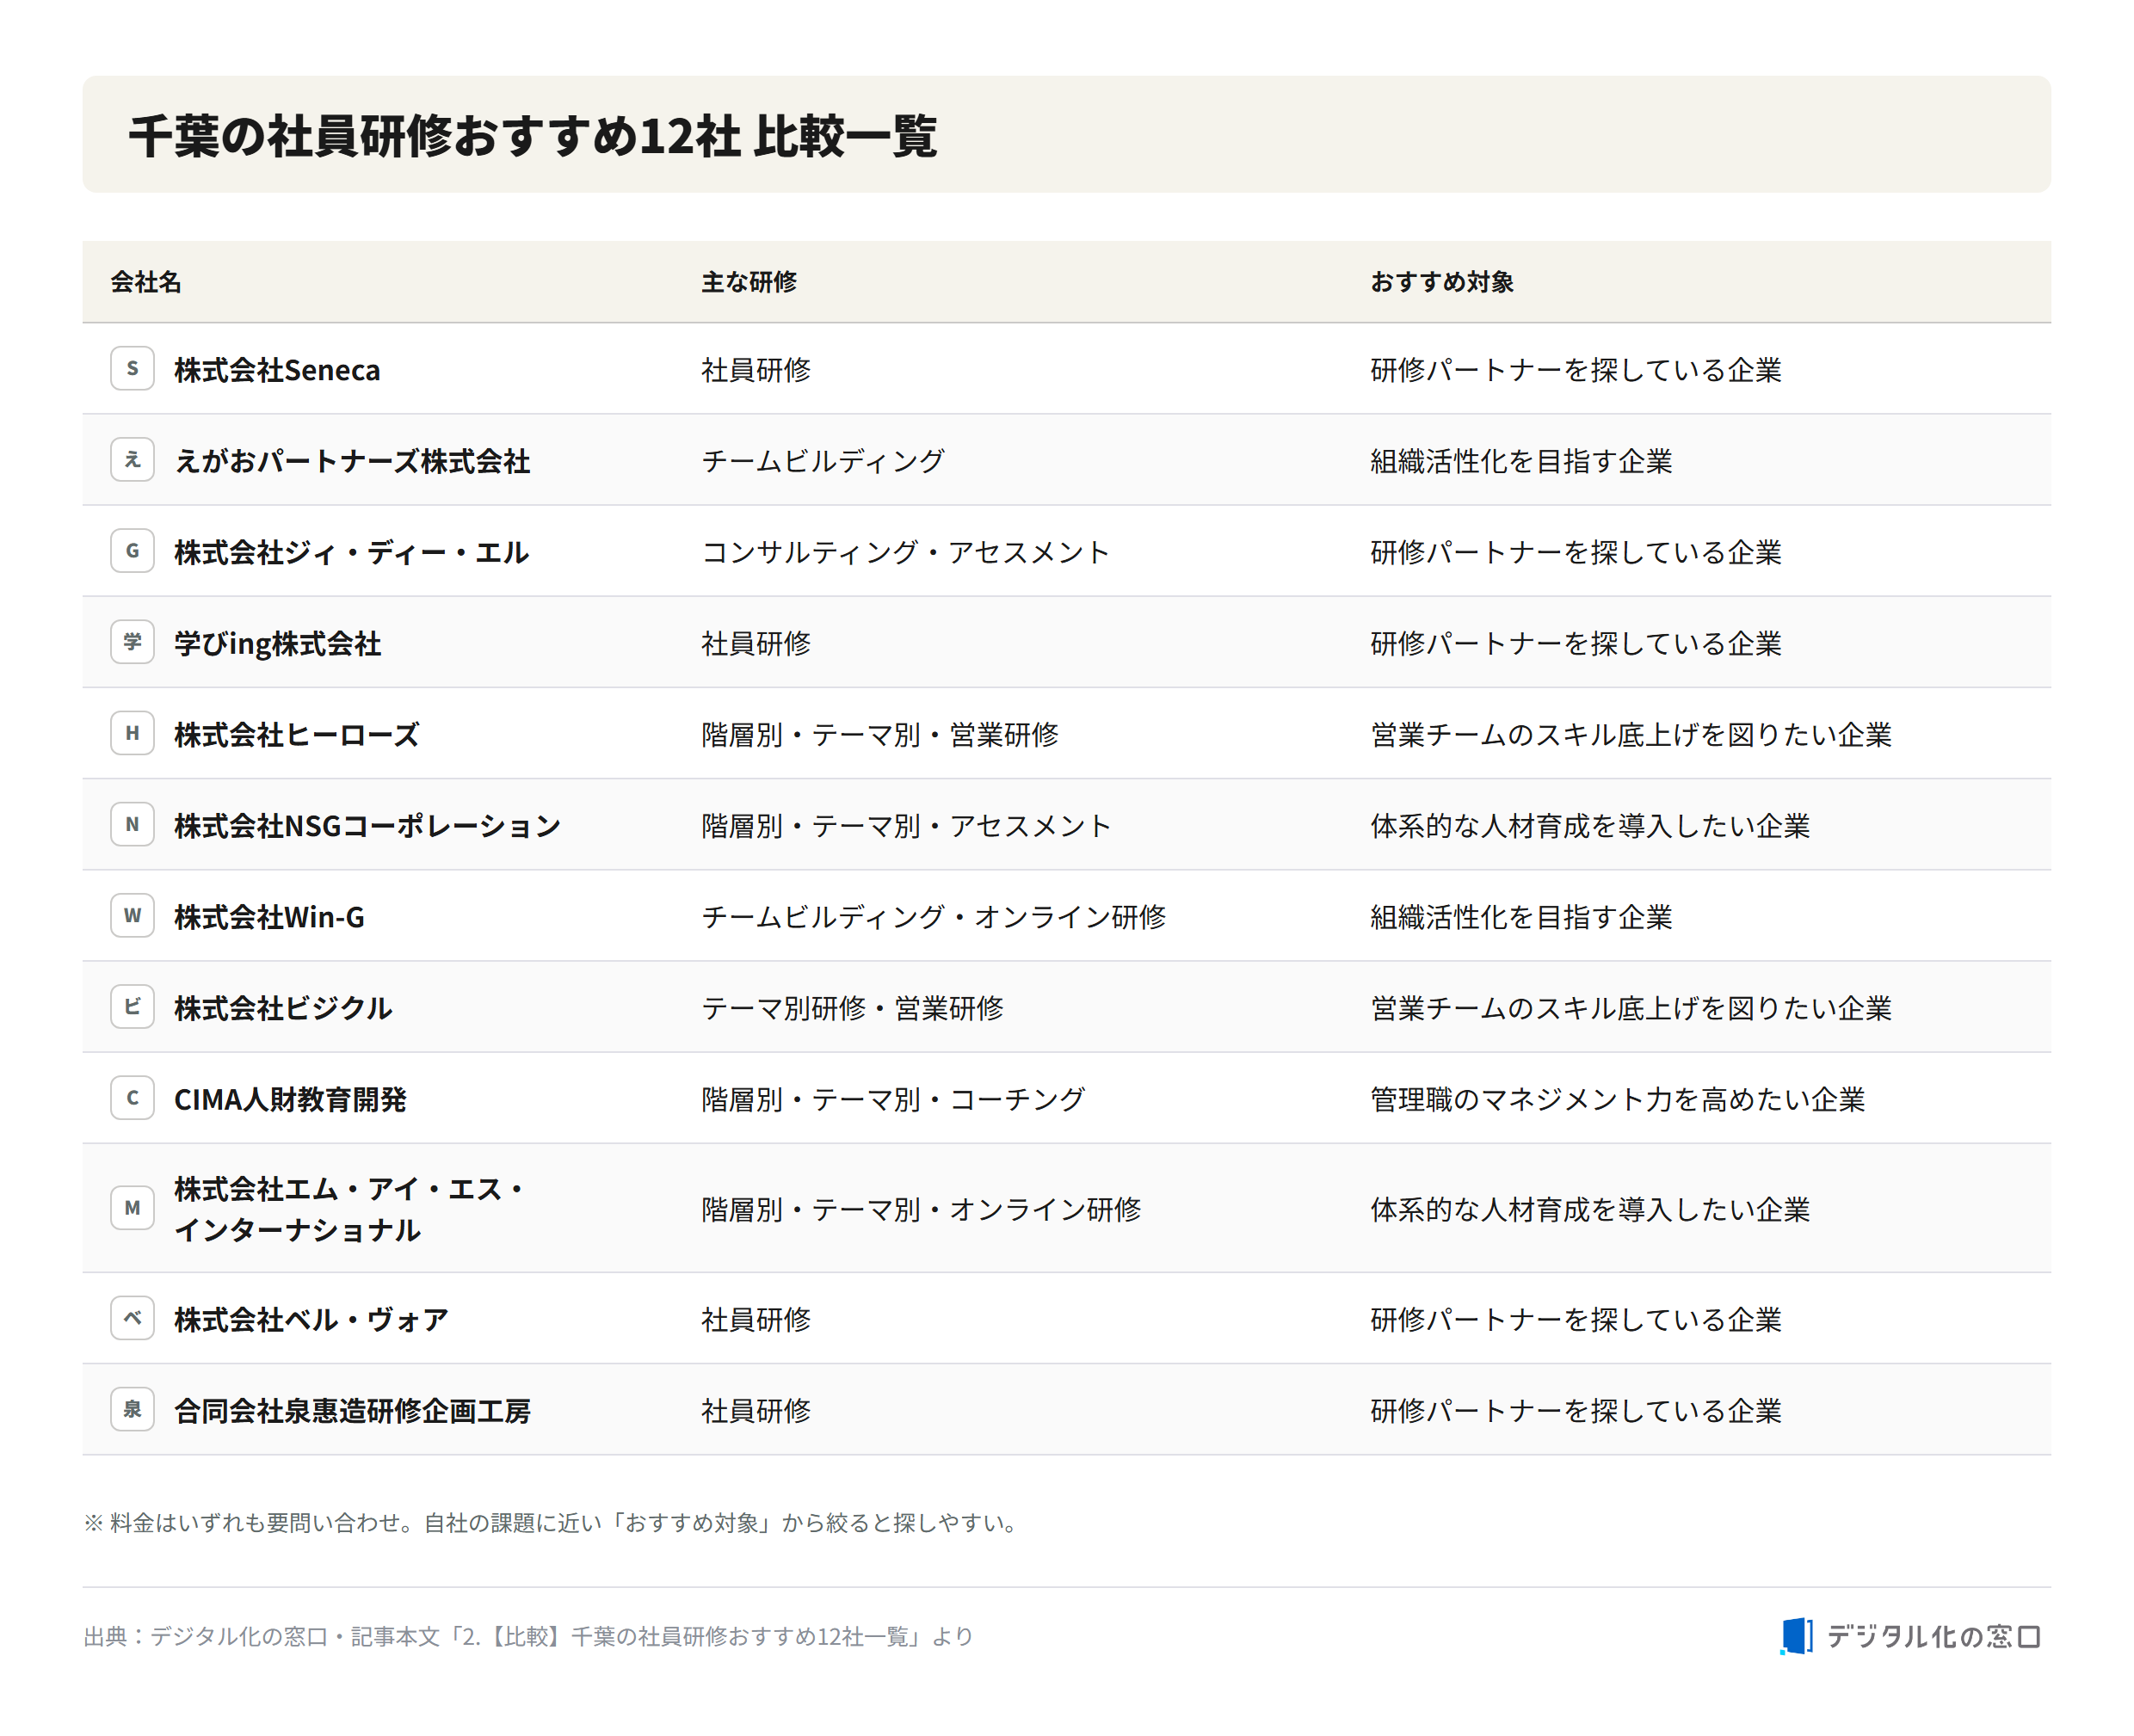This screenshot has height=1736, width=2134.
Task: Click the デジタル化の窓口 brand name text
Action: pos(1934,1637)
